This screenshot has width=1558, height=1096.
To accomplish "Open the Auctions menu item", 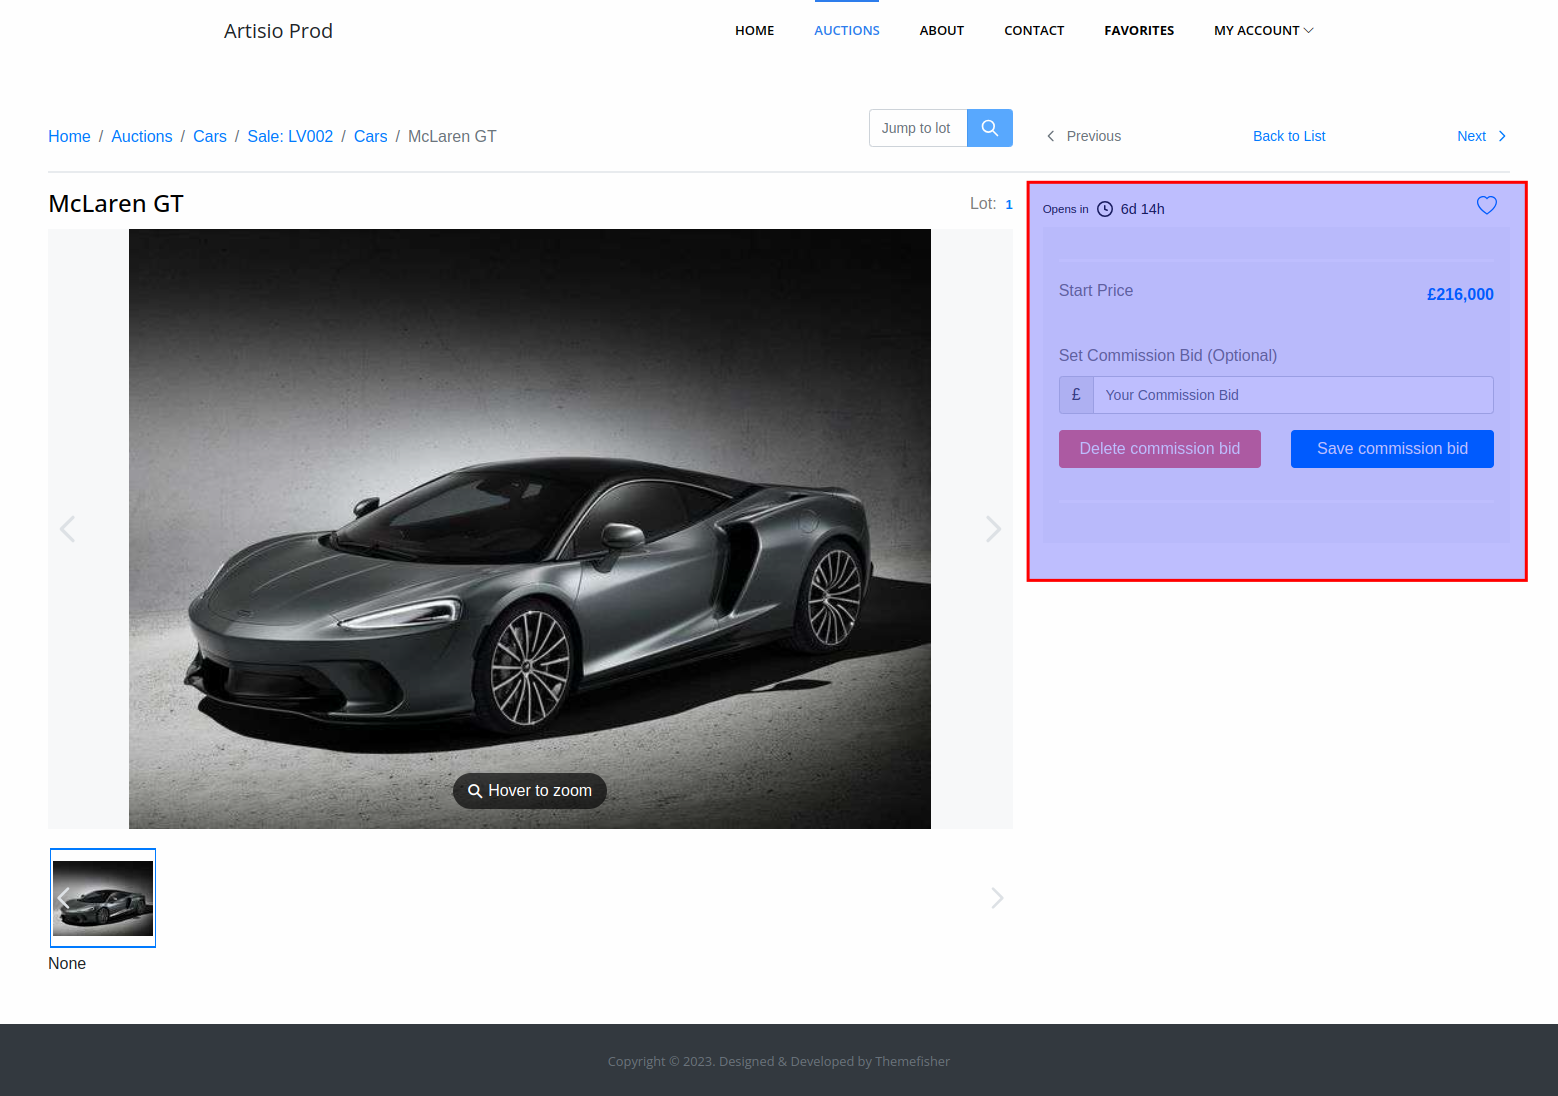I will [847, 31].
